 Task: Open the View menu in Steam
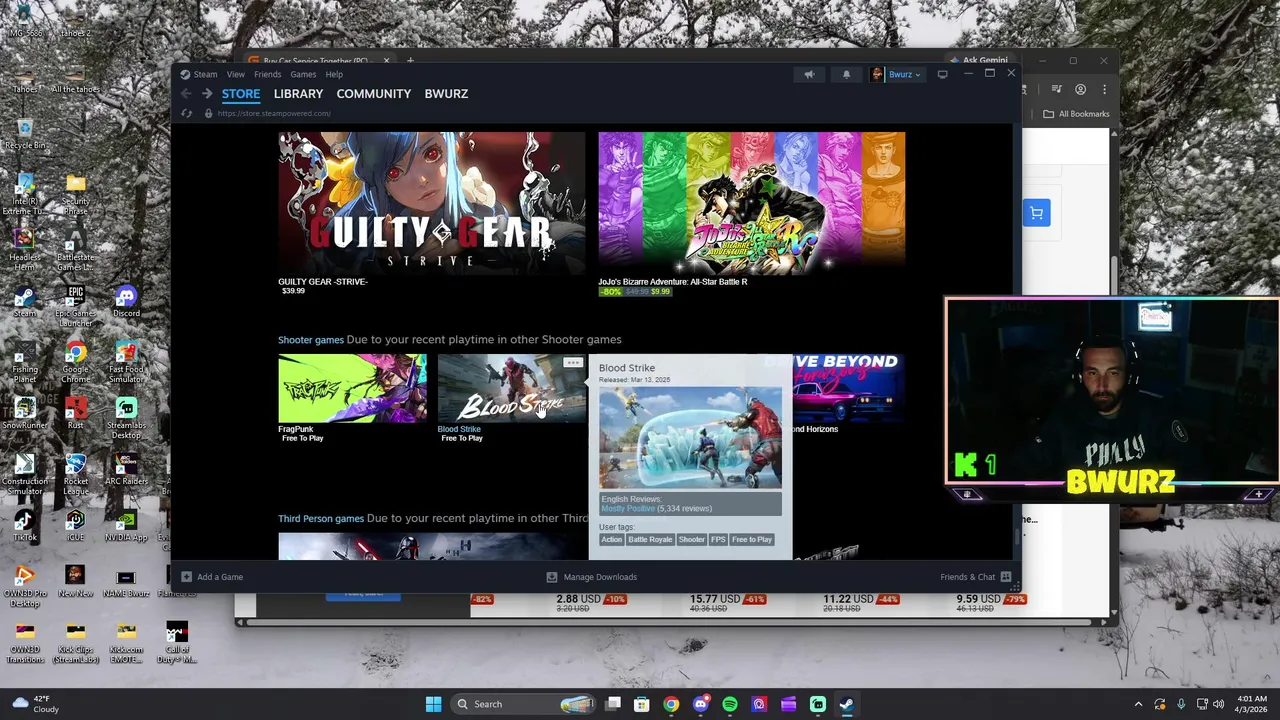coord(235,74)
